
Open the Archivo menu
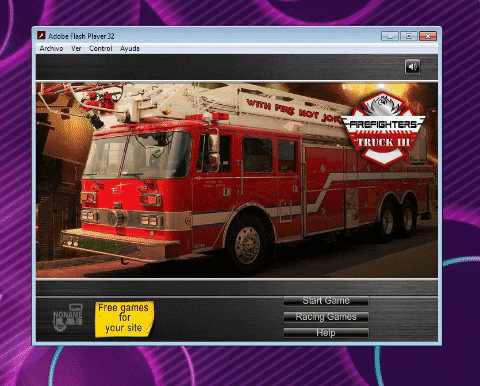point(51,49)
